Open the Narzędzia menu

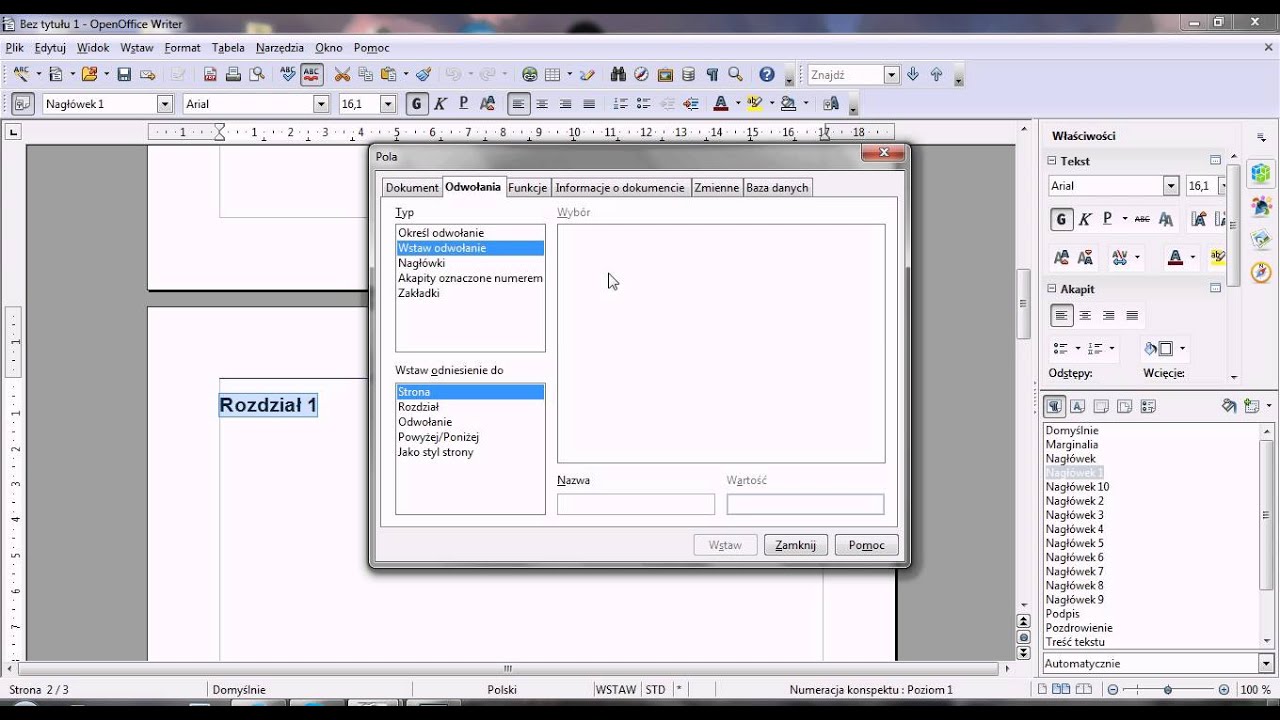(x=280, y=47)
